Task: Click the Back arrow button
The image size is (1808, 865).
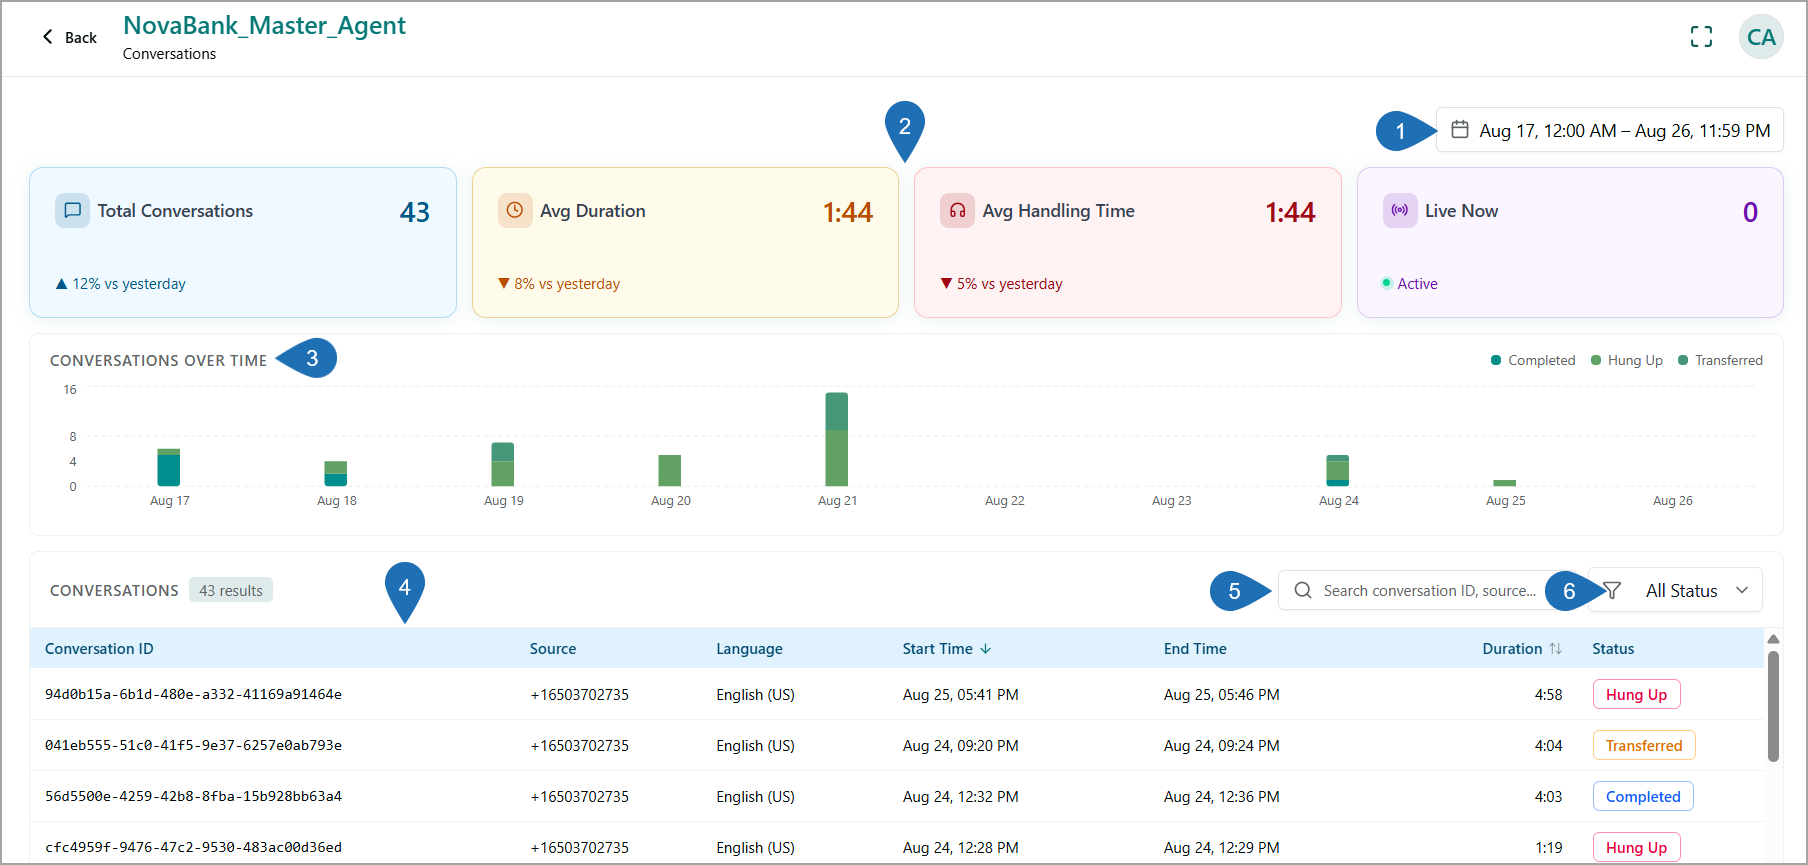Action: click(69, 37)
